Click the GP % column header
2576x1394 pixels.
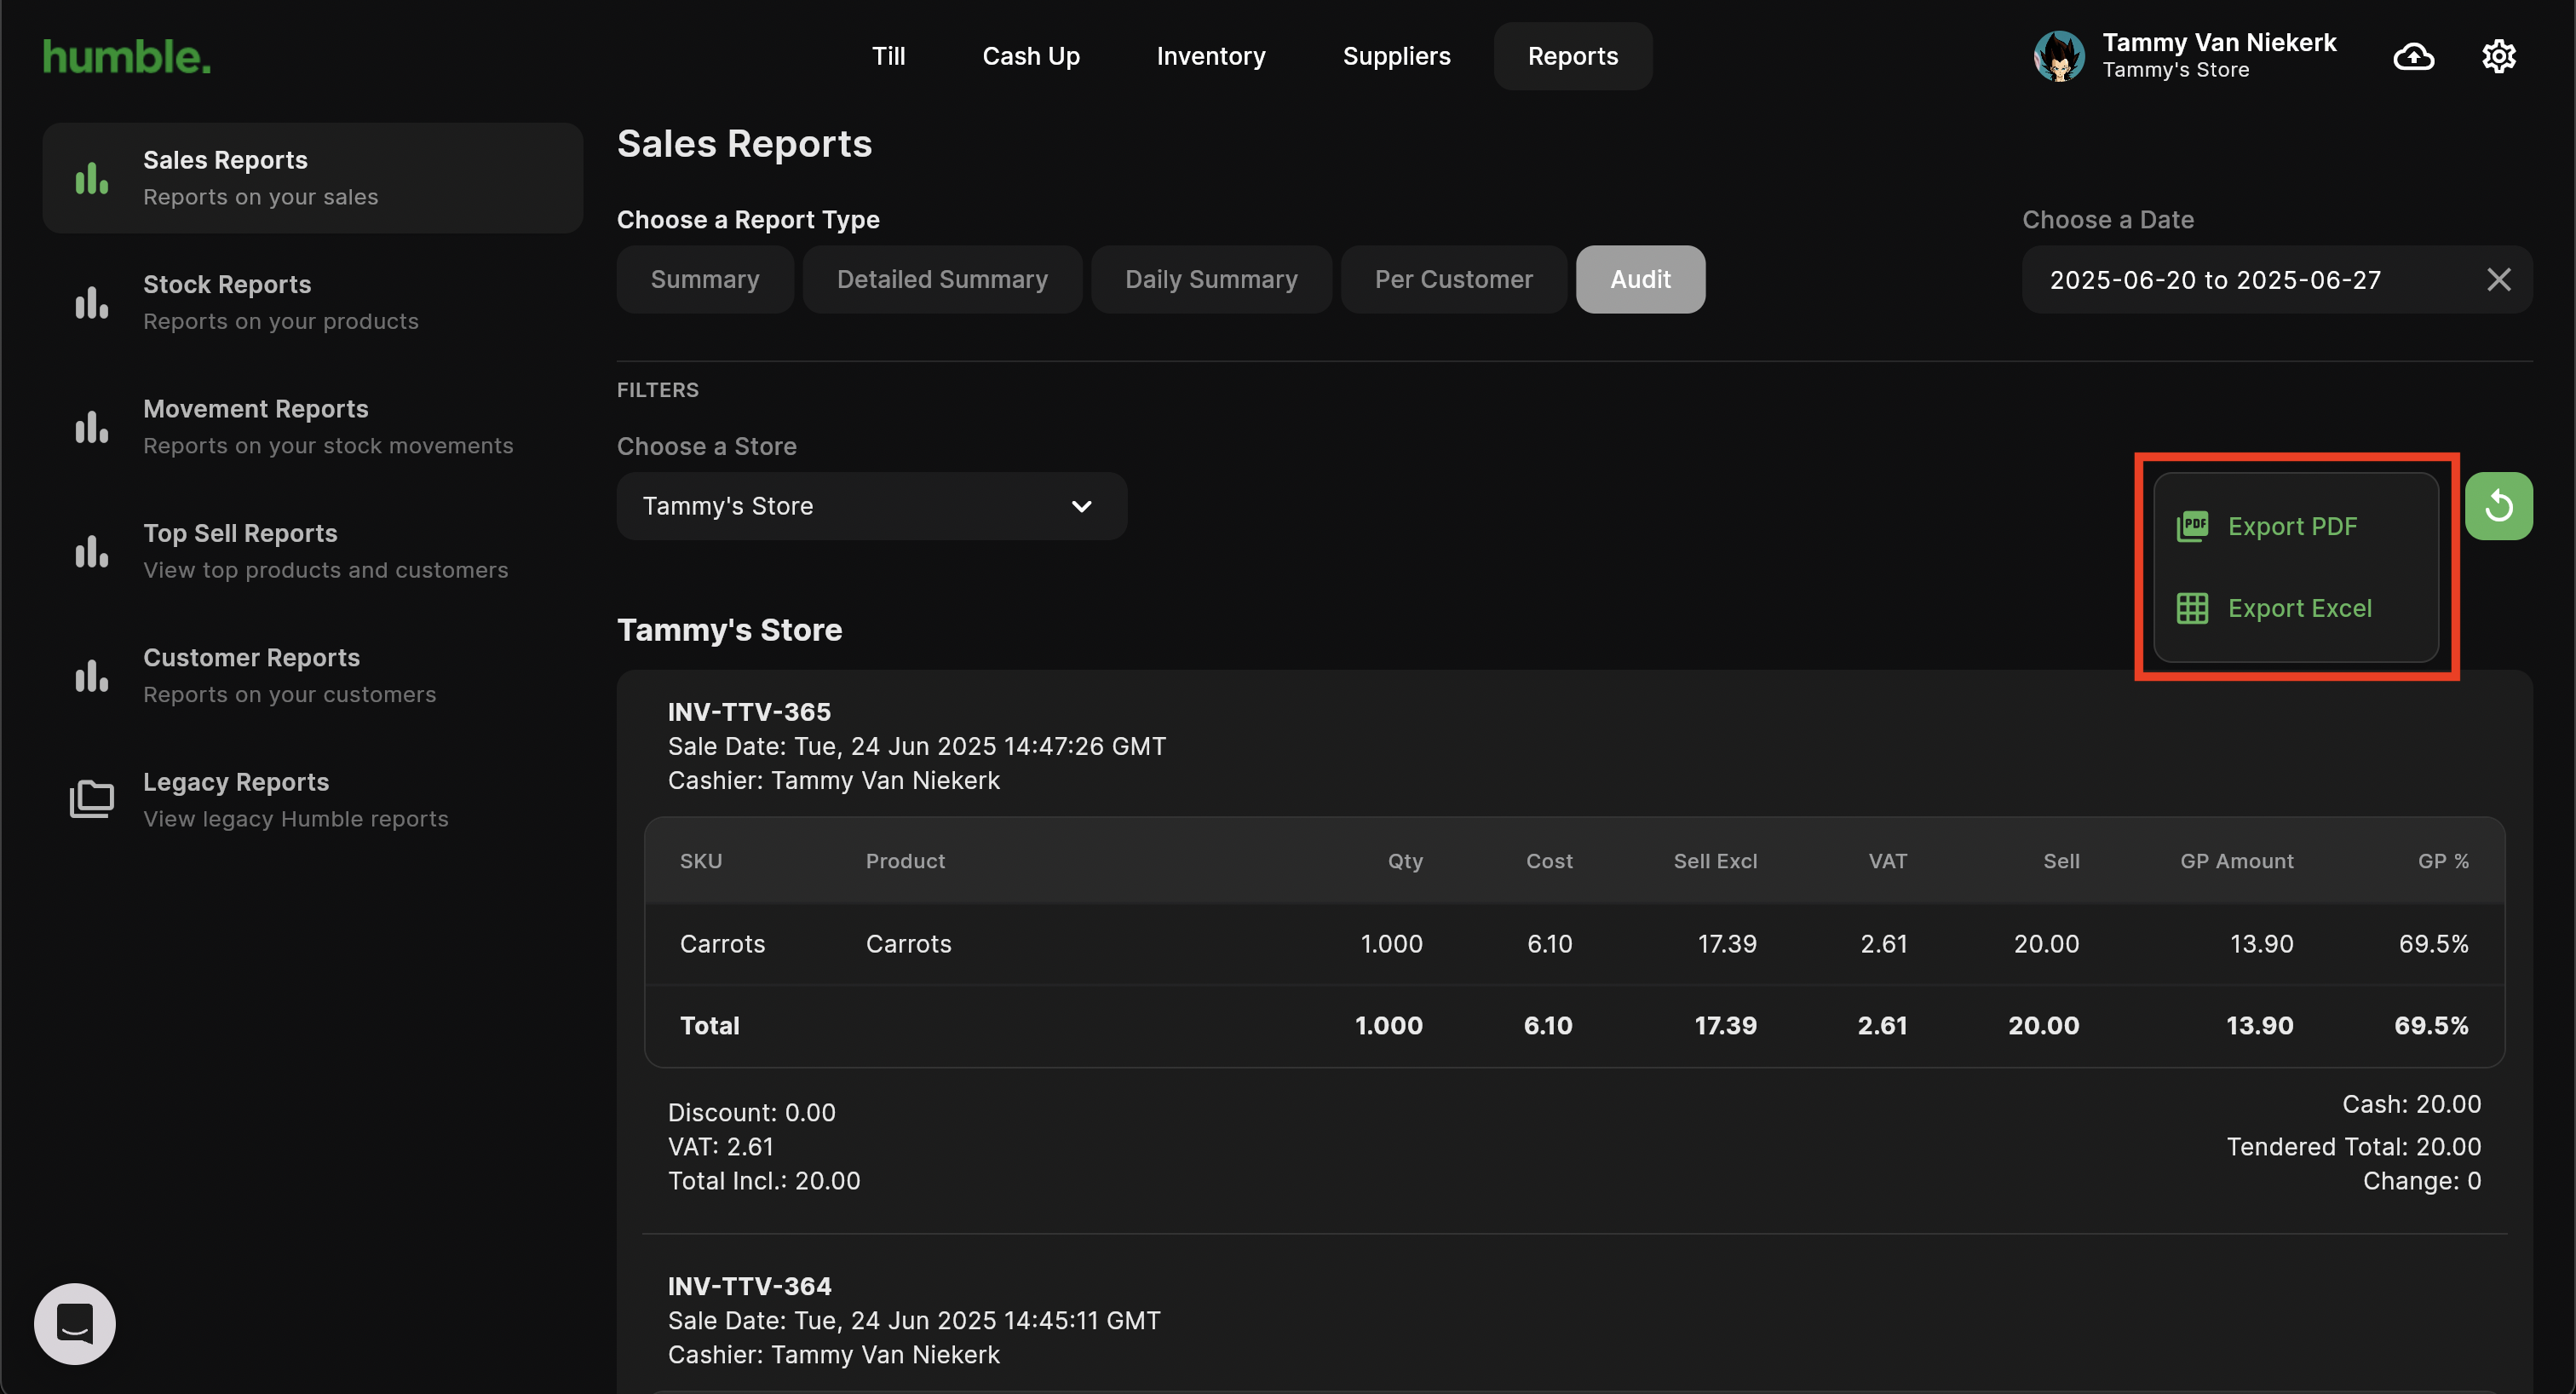pos(2443,861)
